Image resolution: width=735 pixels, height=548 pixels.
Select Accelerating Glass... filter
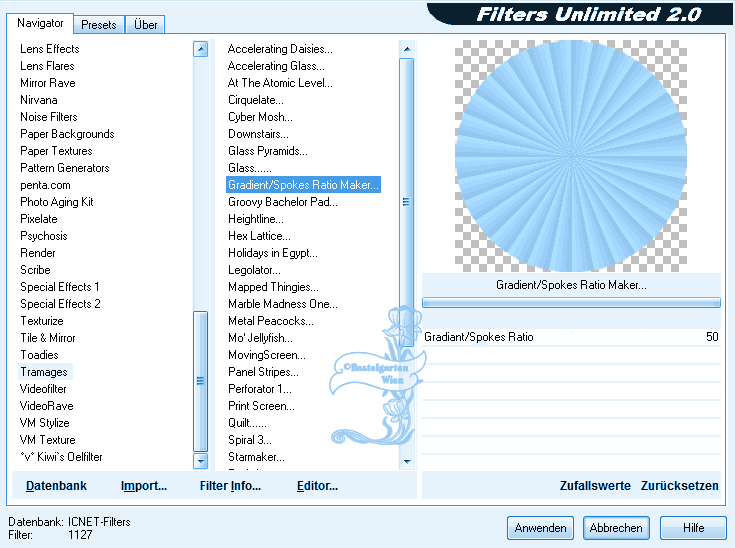click(x=276, y=66)
